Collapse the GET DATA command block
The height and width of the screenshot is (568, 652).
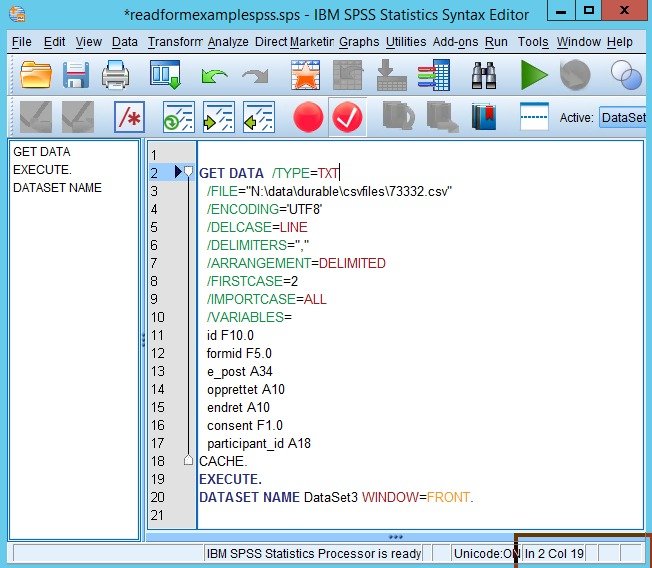188,172
